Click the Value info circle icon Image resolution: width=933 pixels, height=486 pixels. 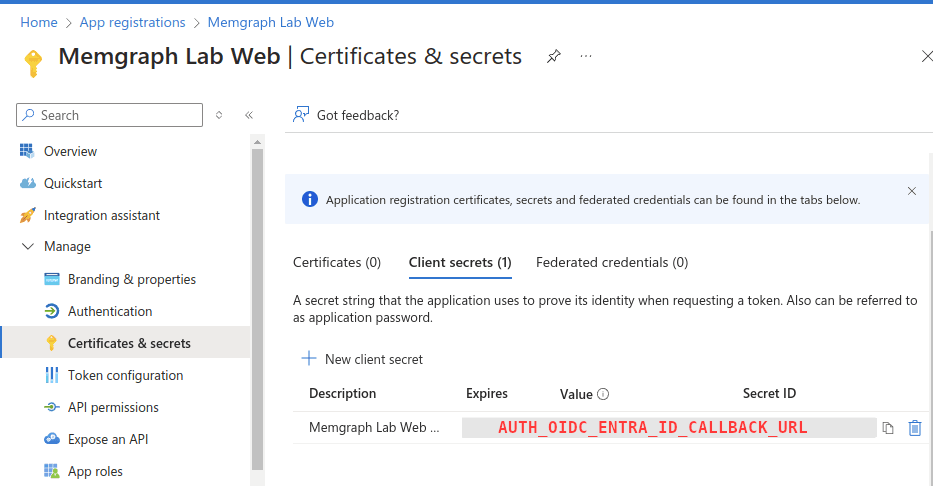click(x=603, y=394)
